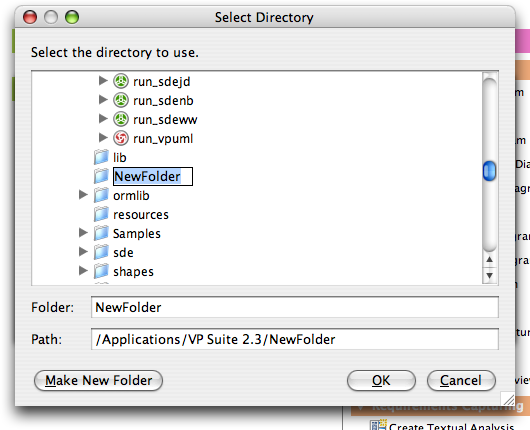Click inside the NewFolder rename box
This screenshot has height=430, width=530.
(x=153, y=176)
